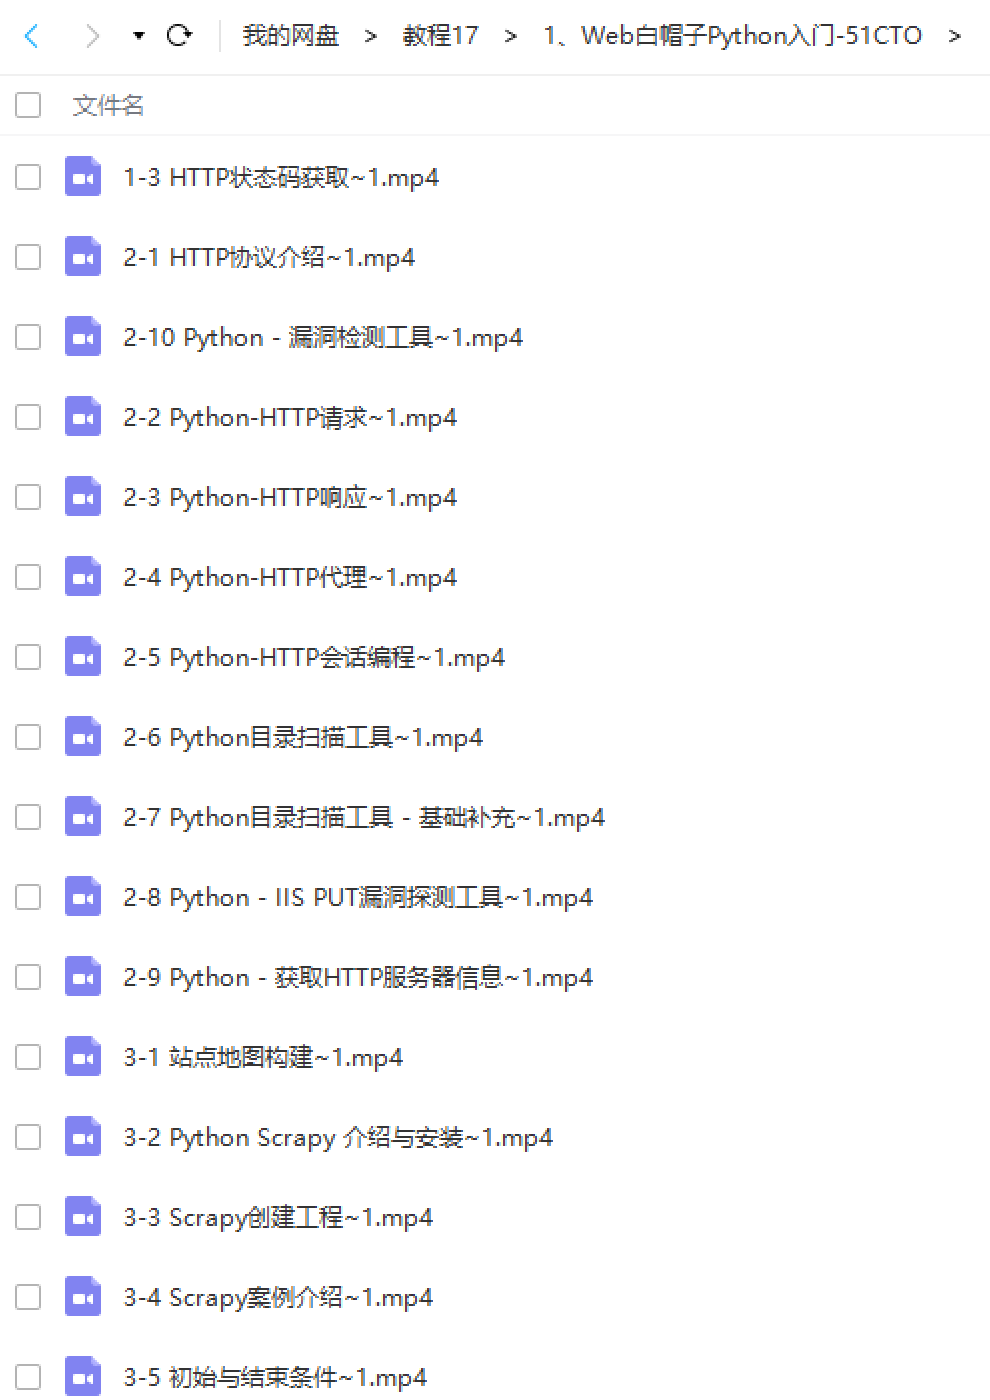990x1400 pixels.
Task: Click video icon of 3-4 Scrapy案例介绍
Action: click(83, 1297)
